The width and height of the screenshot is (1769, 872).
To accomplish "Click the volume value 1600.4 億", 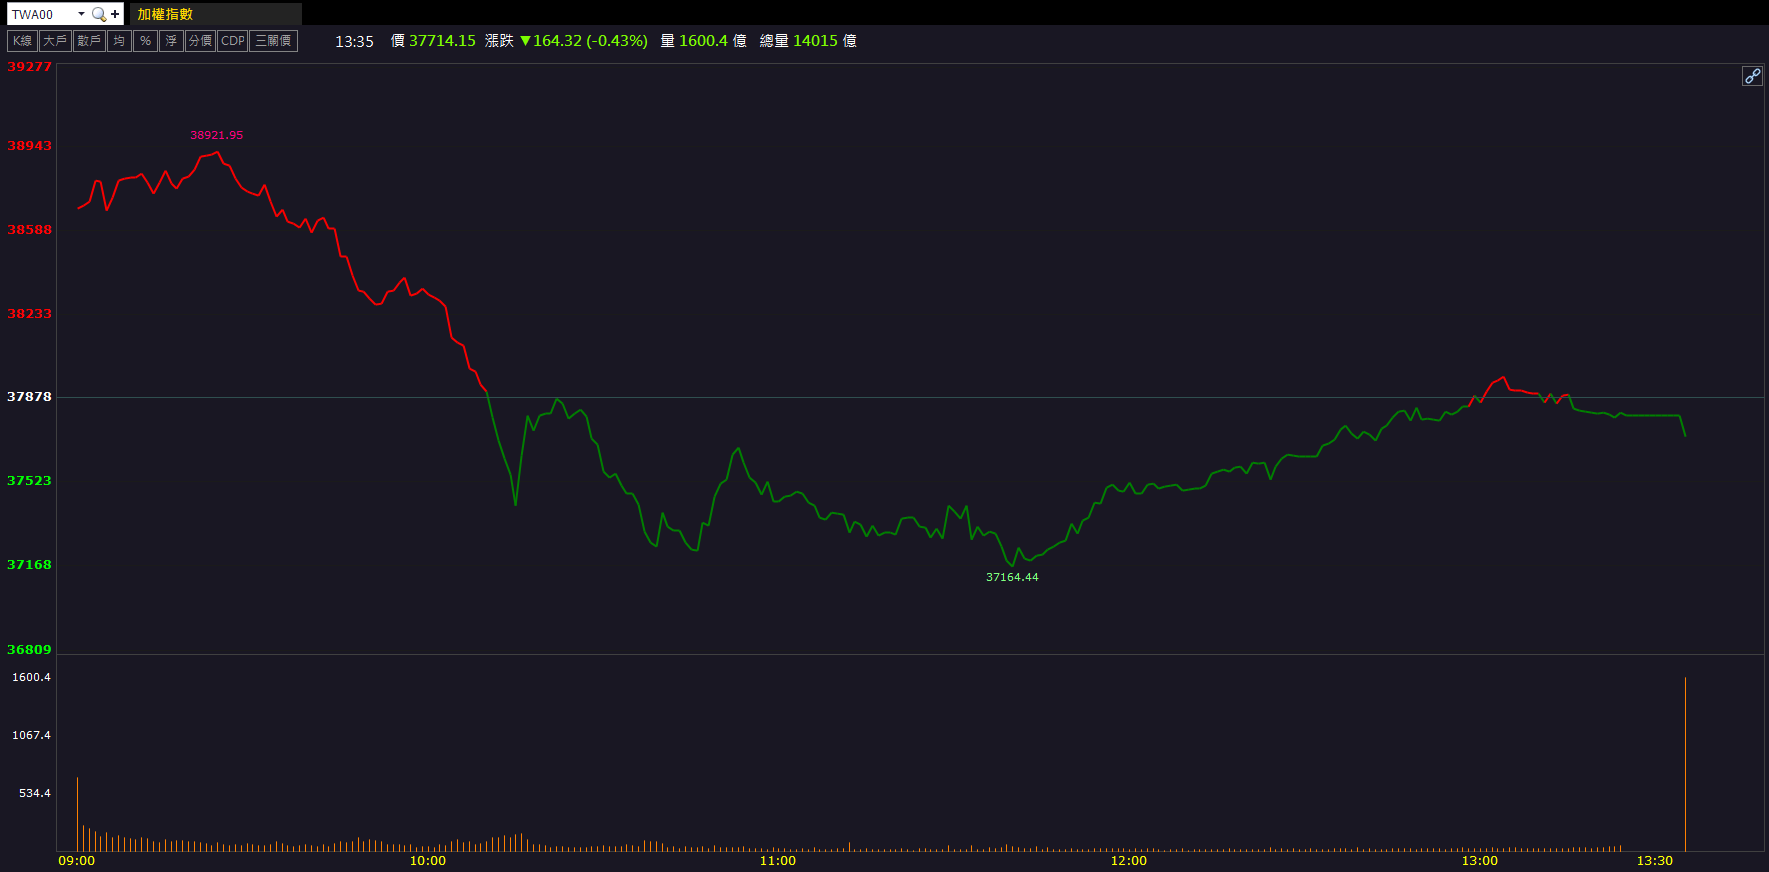I will [712, 41].
